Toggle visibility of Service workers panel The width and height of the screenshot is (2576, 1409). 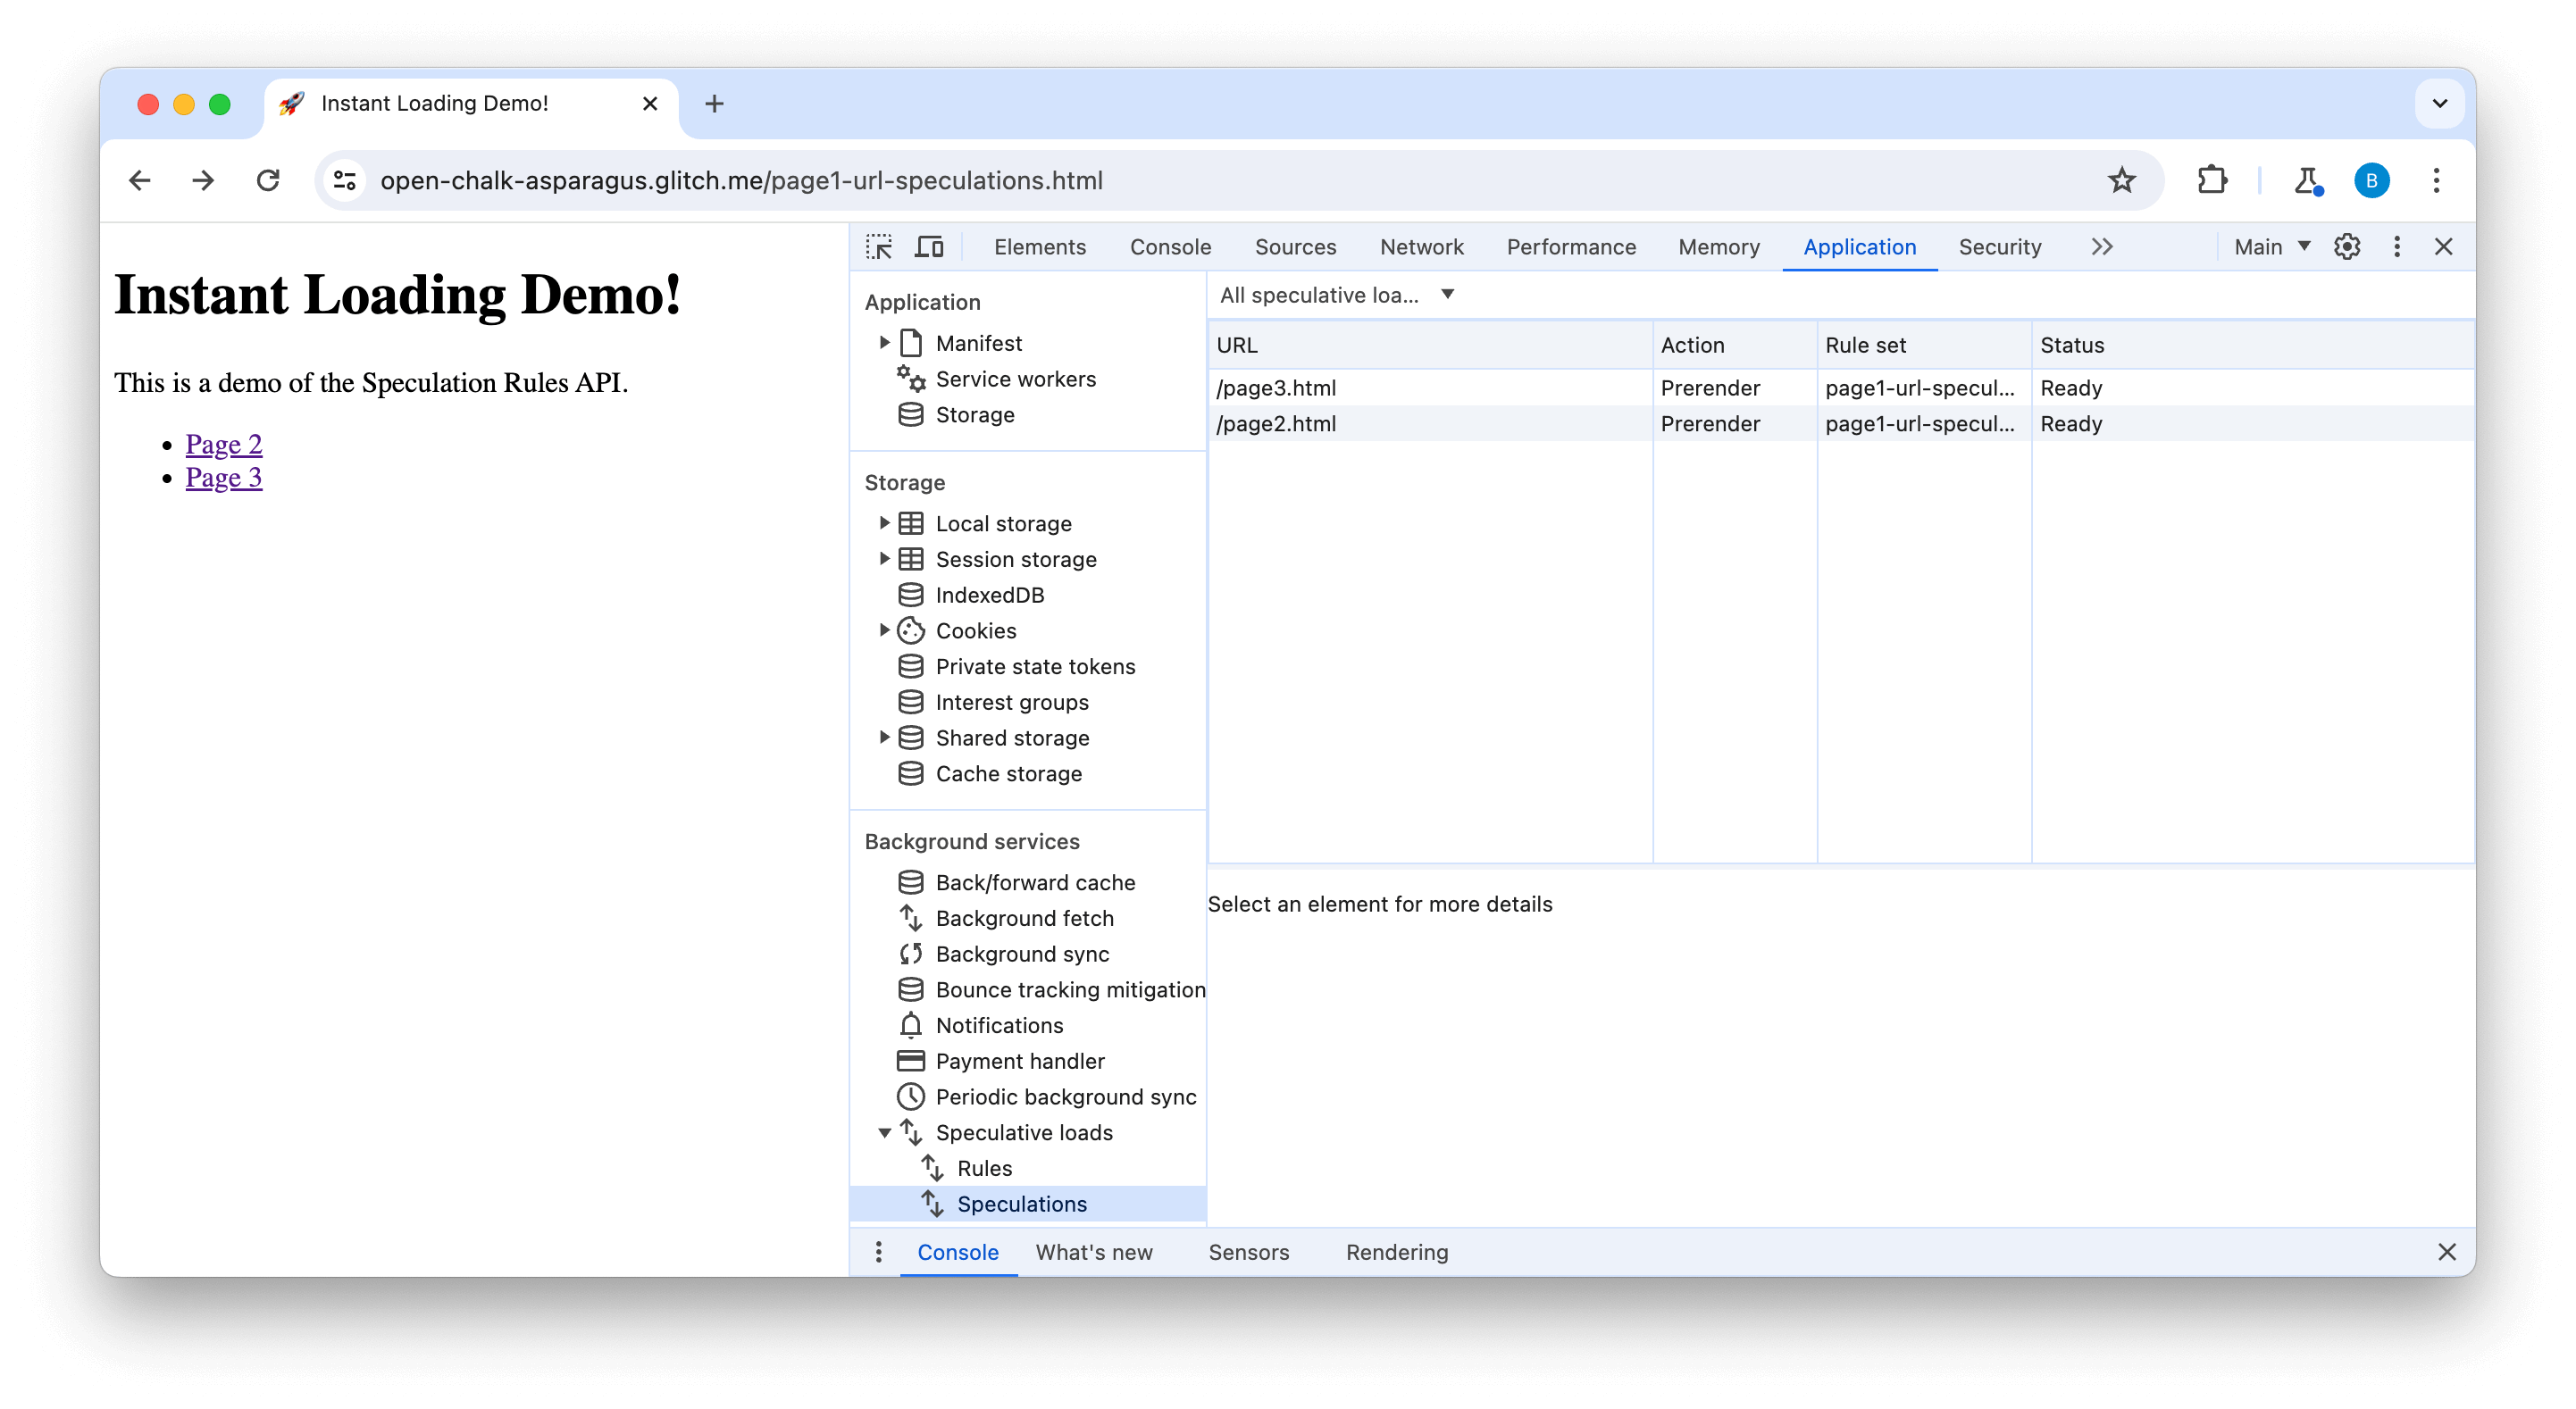1016,379
